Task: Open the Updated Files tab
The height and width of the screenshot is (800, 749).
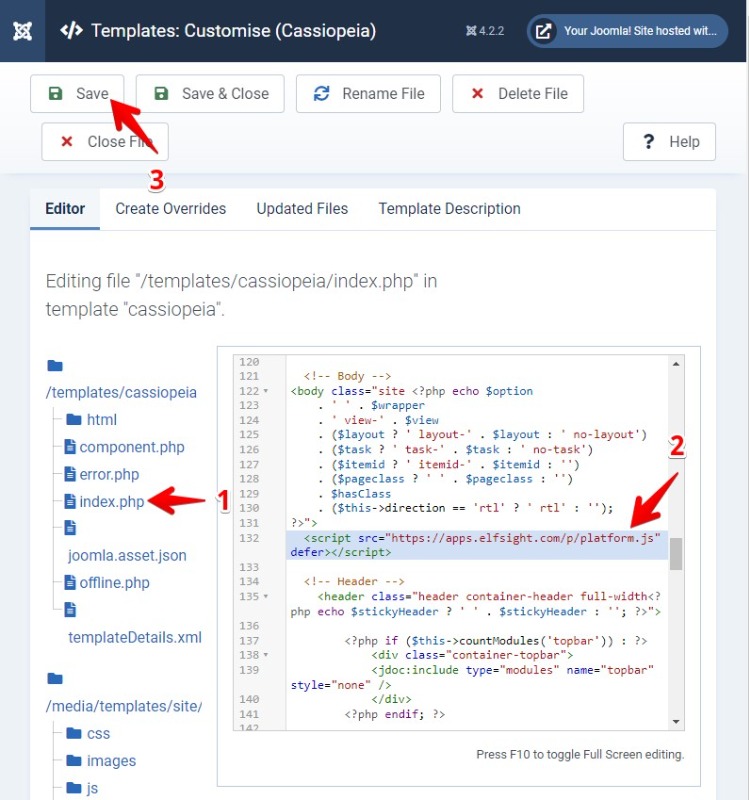Action: [x=302, y=209]
